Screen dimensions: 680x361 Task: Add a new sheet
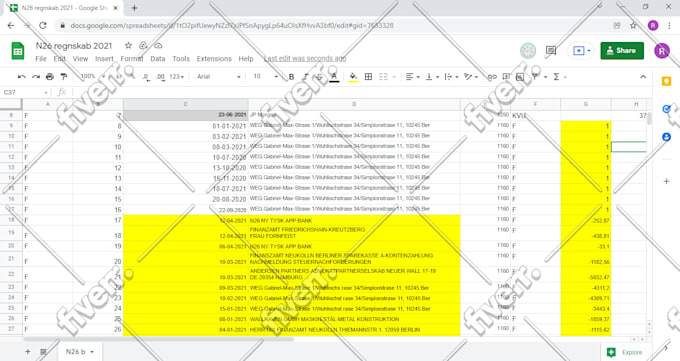pyautogui.click(x=28, y=351)
